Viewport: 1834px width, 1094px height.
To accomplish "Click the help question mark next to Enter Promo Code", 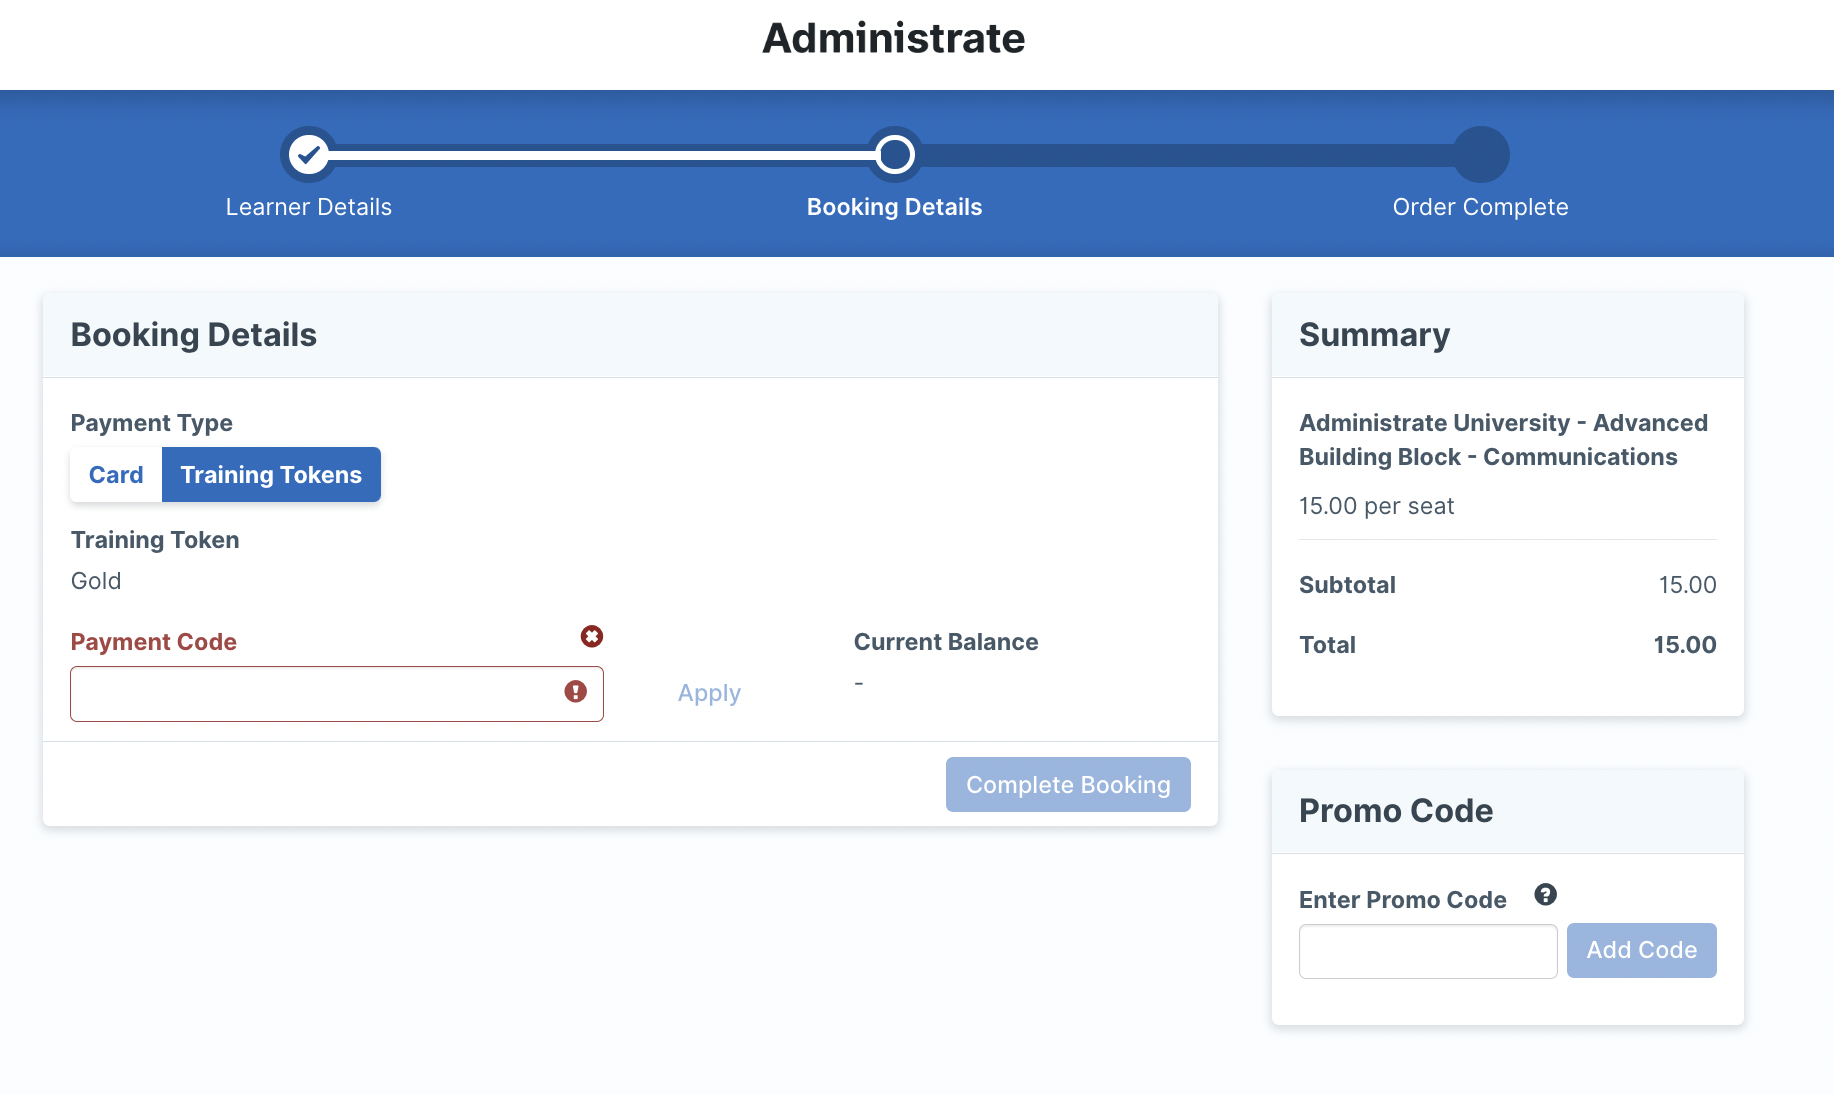I will pyautogui.click(x=1546, y=895).
